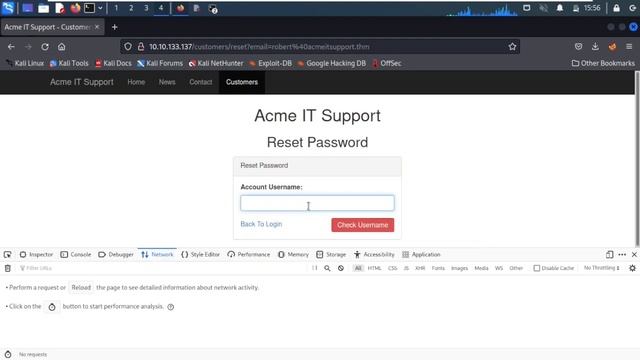Screen dimensions: 640x360
Task: Toggle responsive design mode icon
Action: [609, 254]
